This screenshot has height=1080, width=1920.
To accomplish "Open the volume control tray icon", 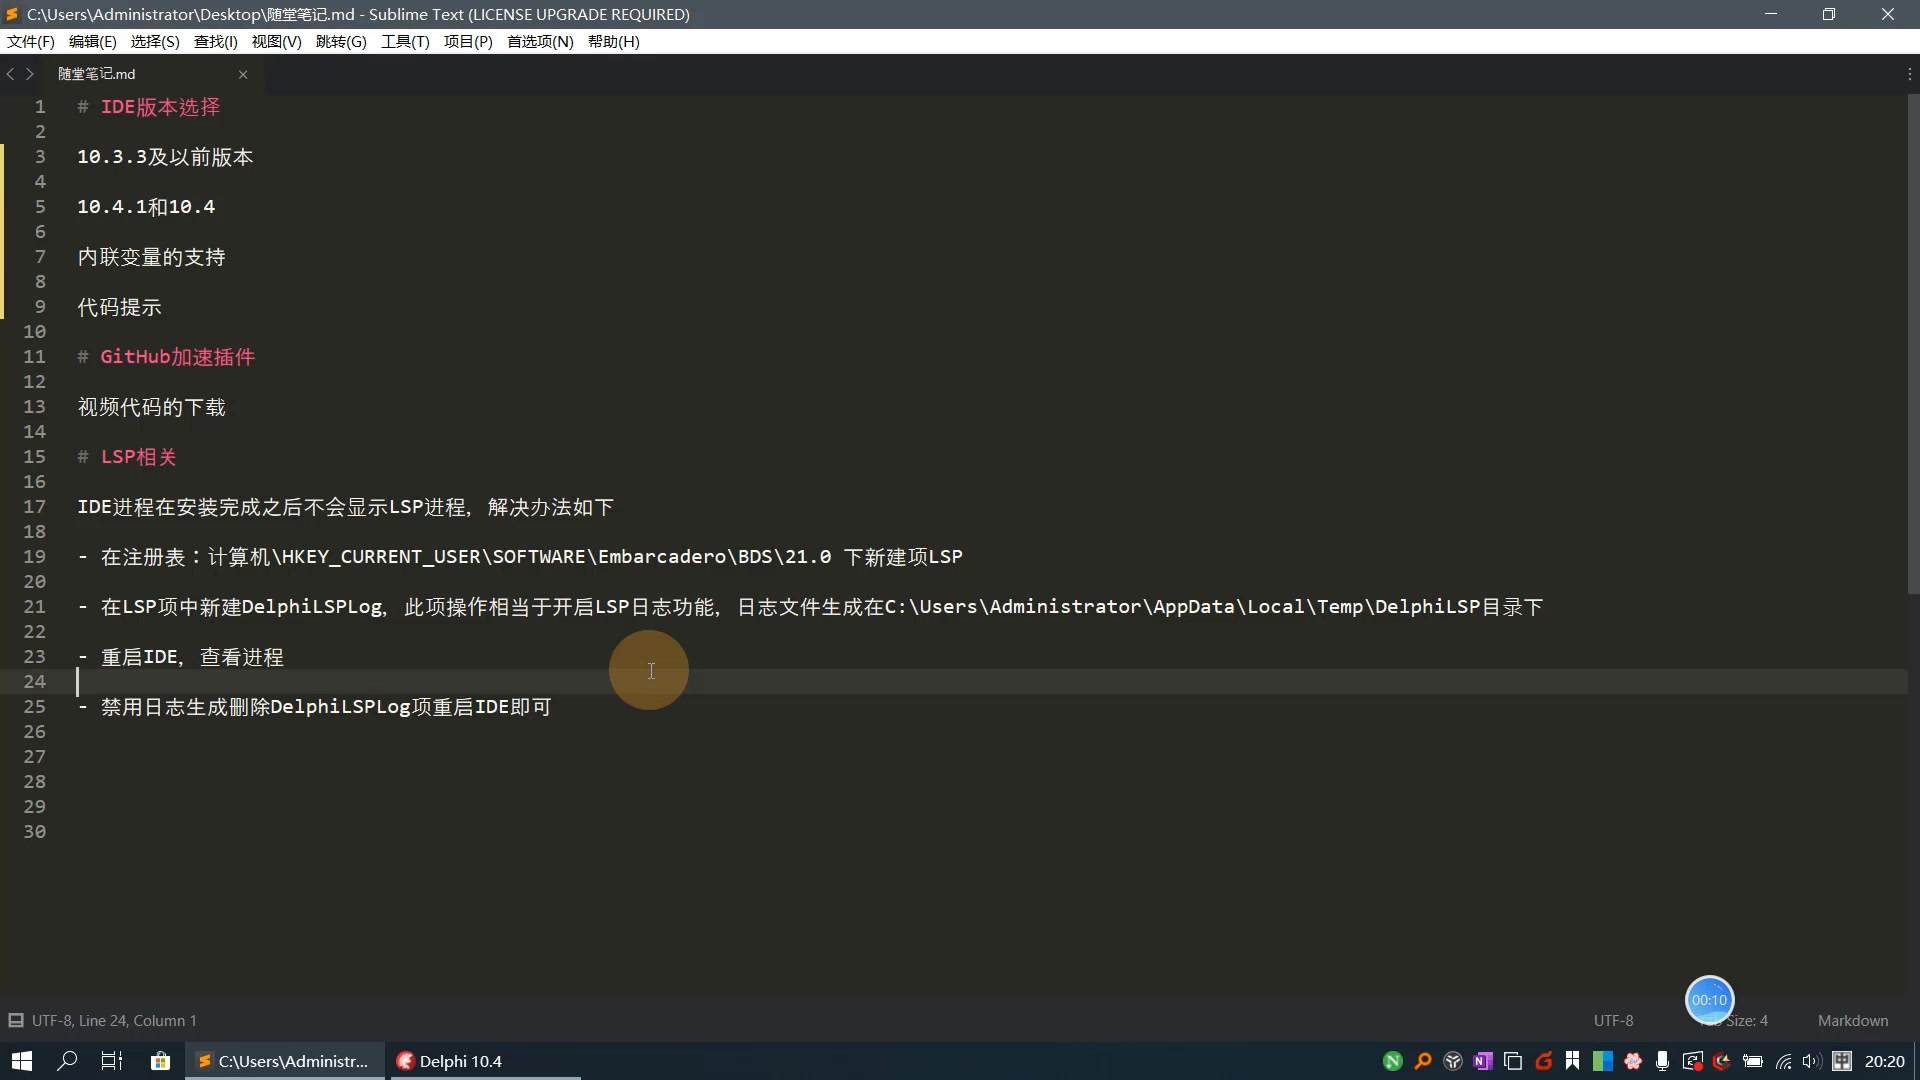I will 1812,1061.
